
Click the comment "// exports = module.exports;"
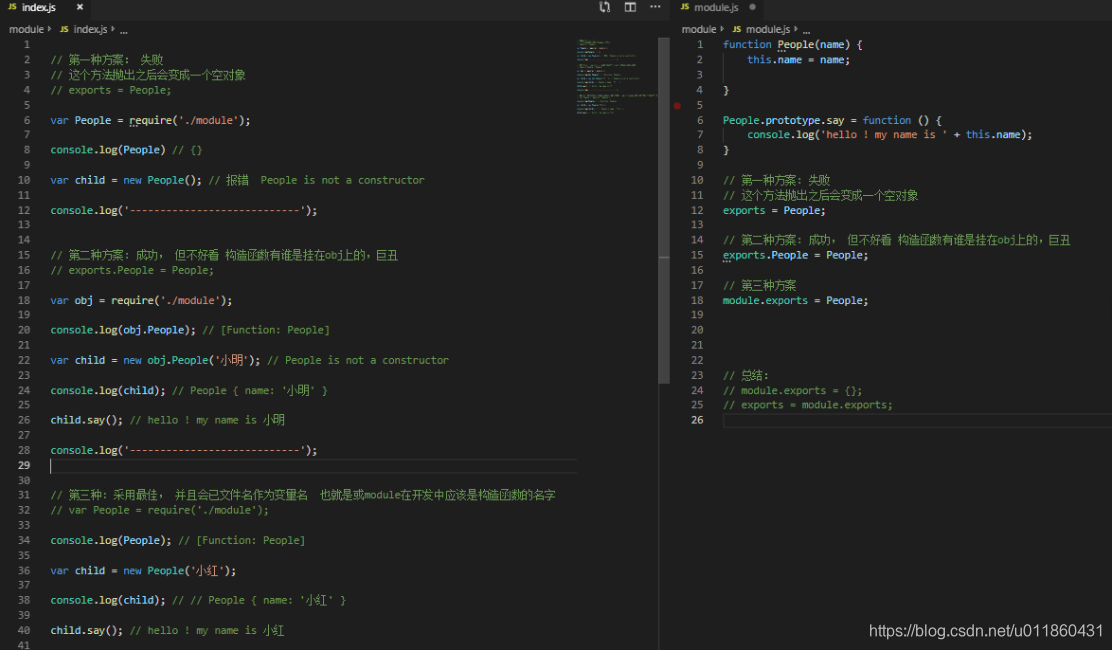click(808, 405)
